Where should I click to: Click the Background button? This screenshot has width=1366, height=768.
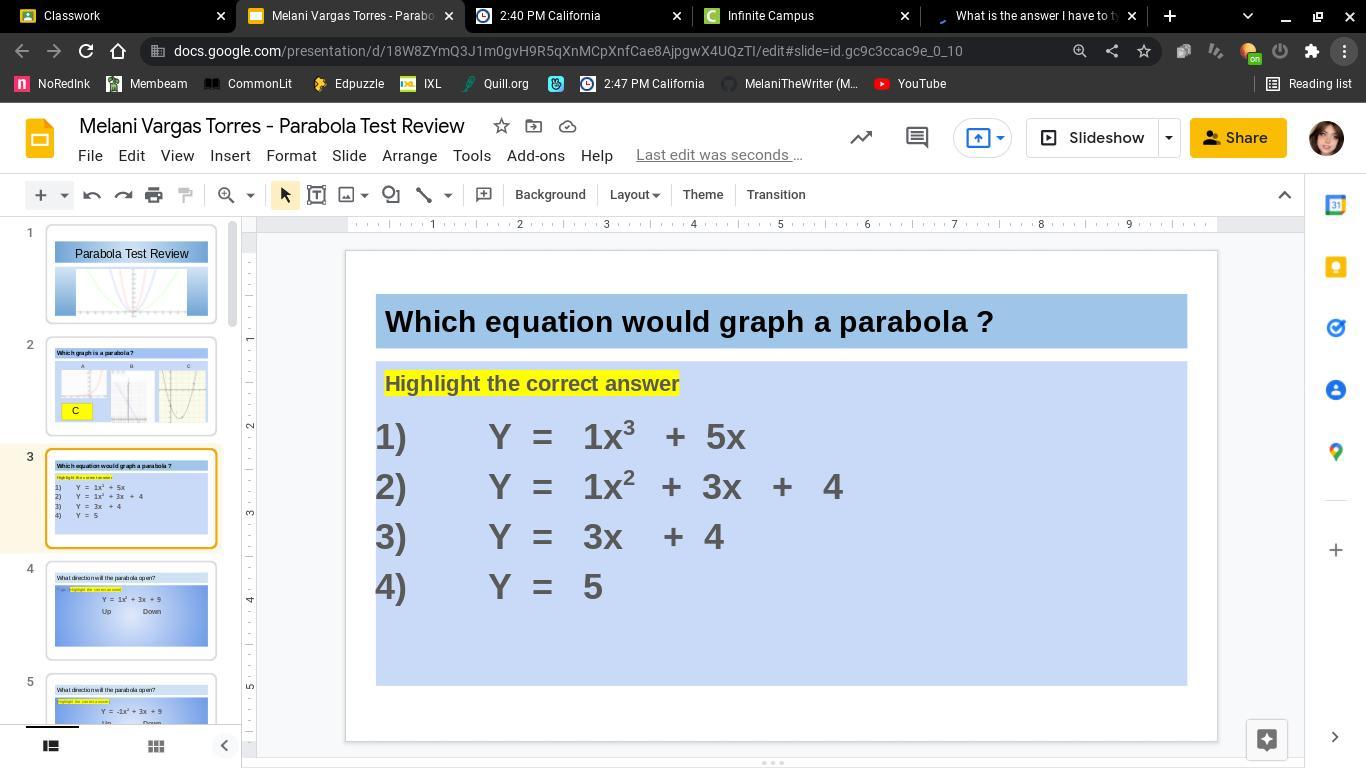pyautogui.click(x=550, y=195)
